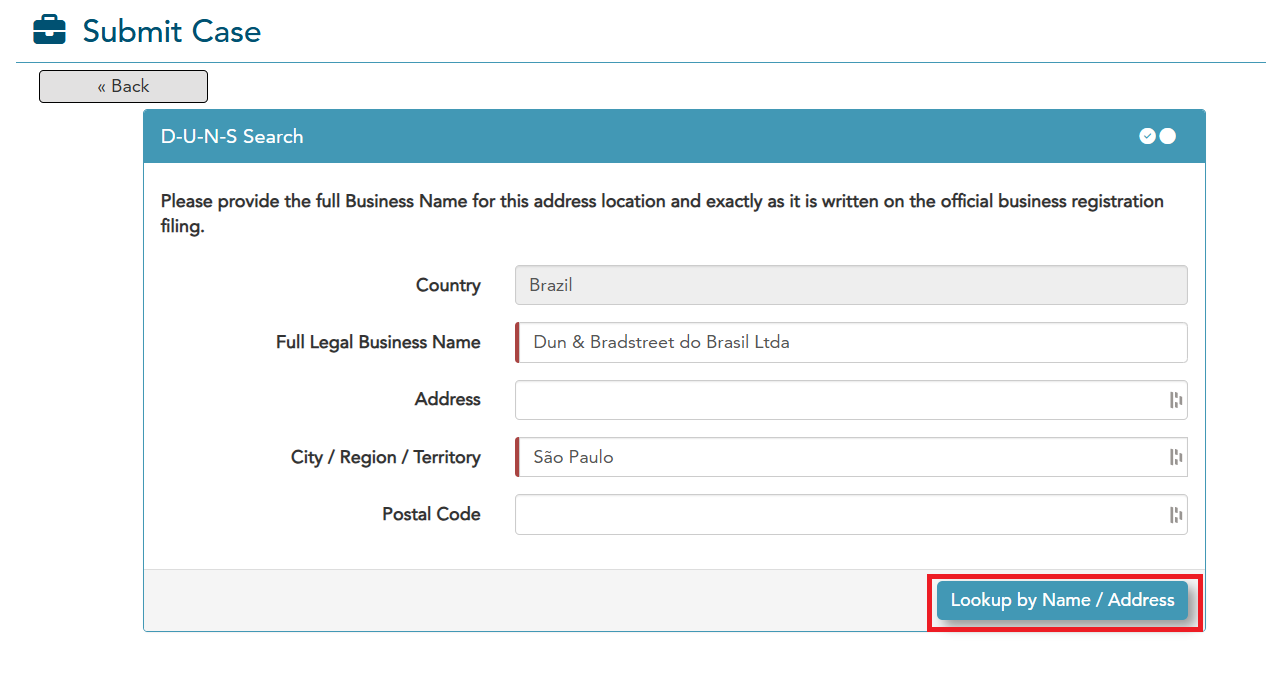Click the Postal Code label

click(431, 514)
